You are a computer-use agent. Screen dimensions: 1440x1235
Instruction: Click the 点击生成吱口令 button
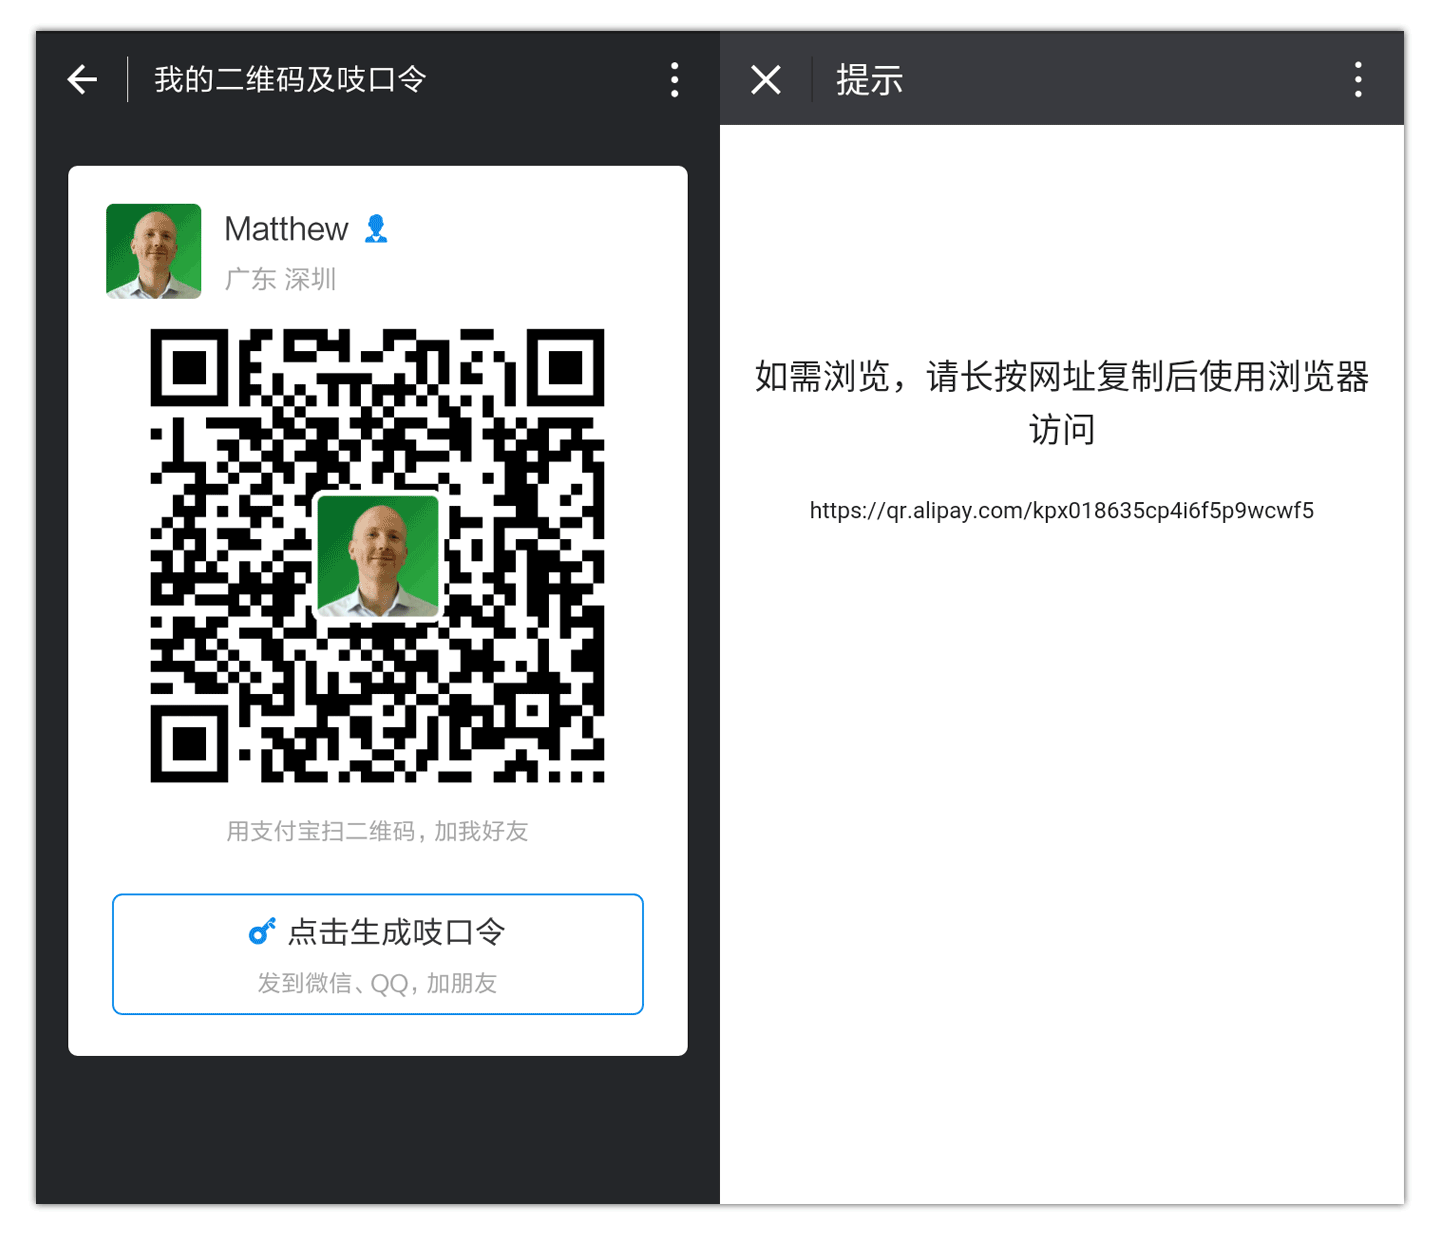pyautogui.click(x=378, y=954)
